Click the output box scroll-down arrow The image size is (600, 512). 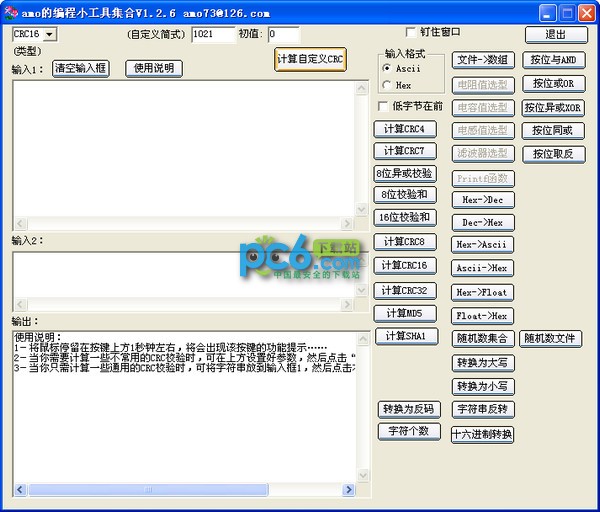pos(363,476)
